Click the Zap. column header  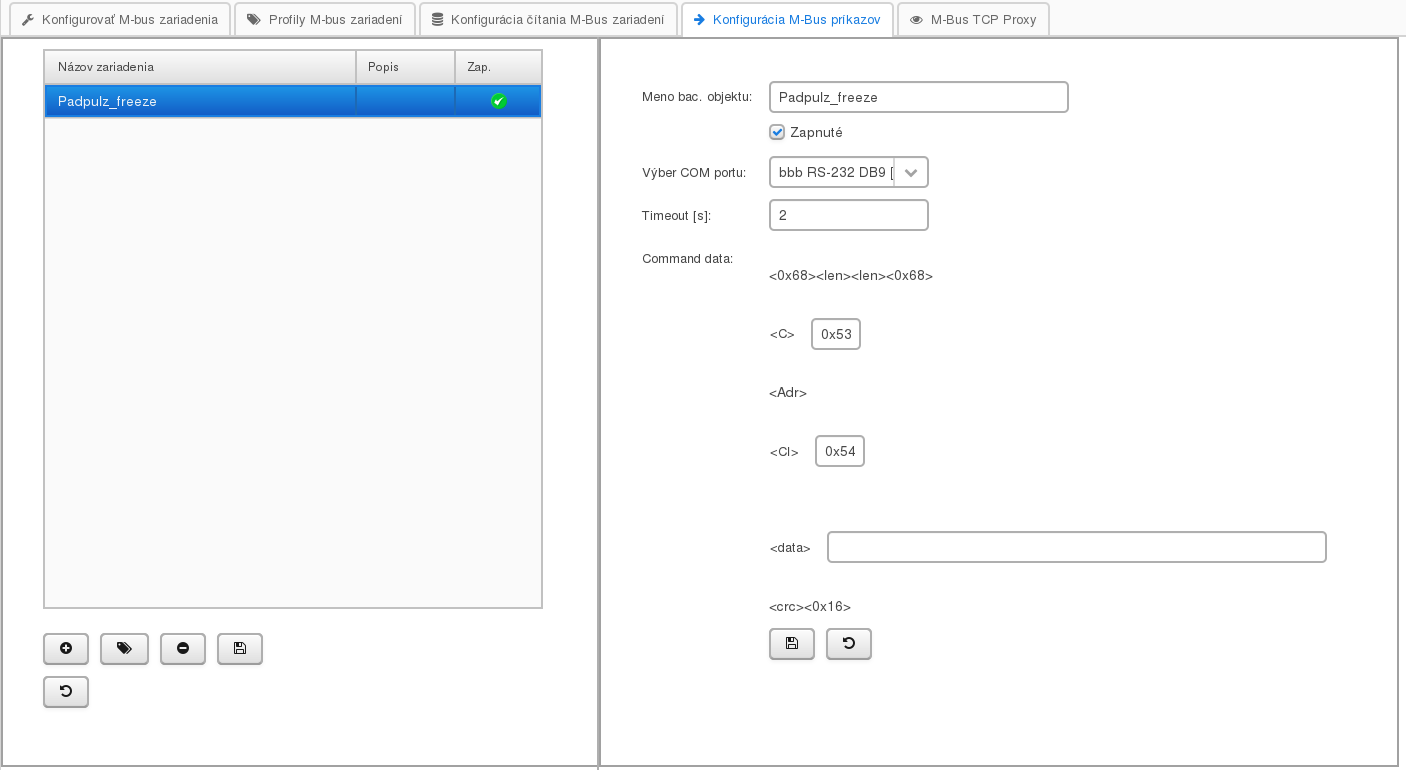tap(498, 67)
